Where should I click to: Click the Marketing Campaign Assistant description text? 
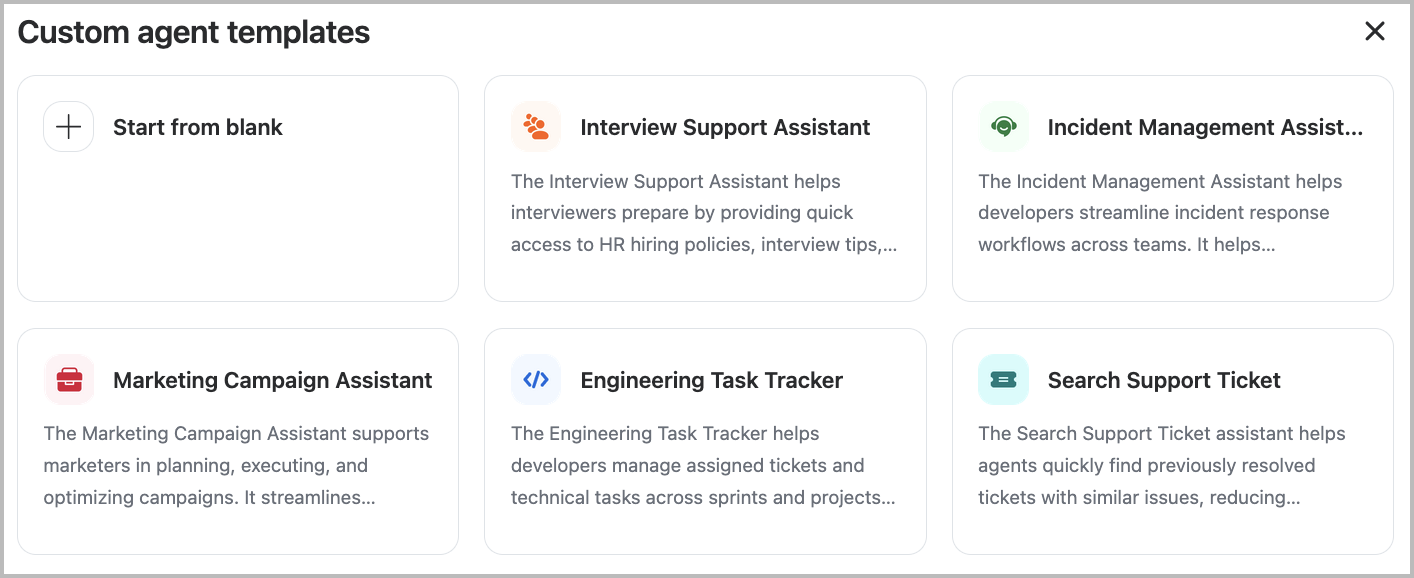click(x=236, y=465)
